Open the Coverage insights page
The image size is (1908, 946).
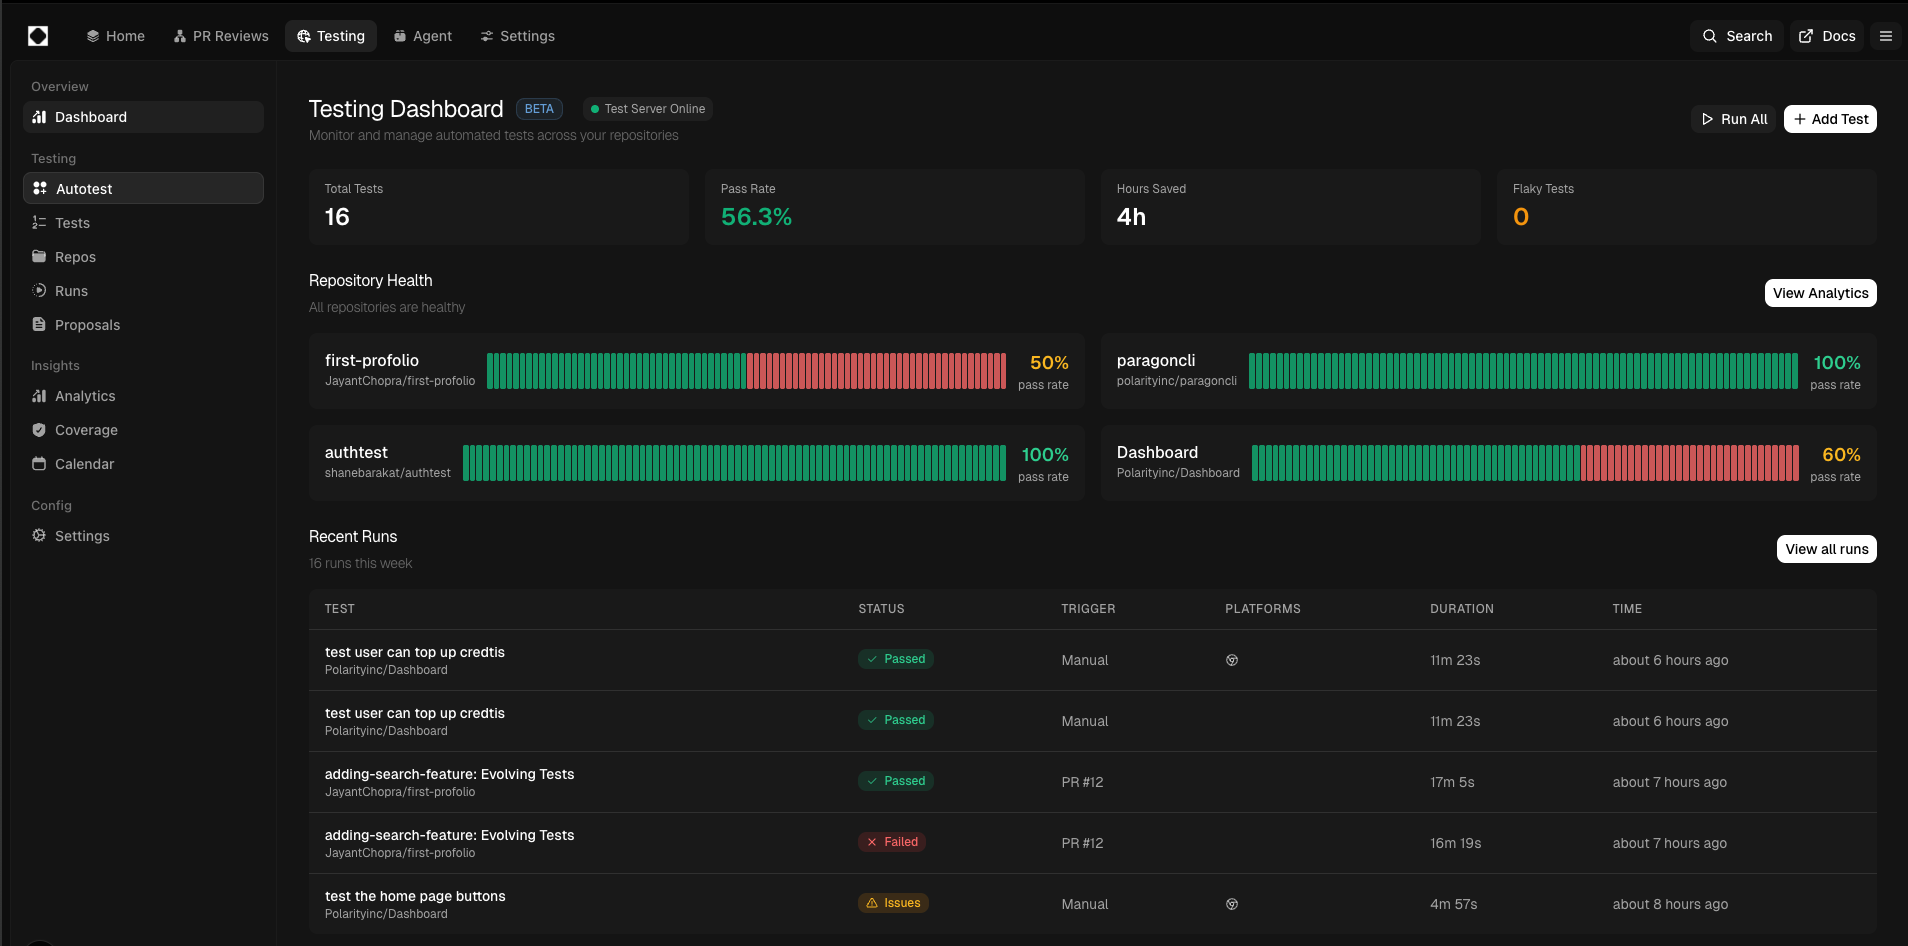(86, 430)
